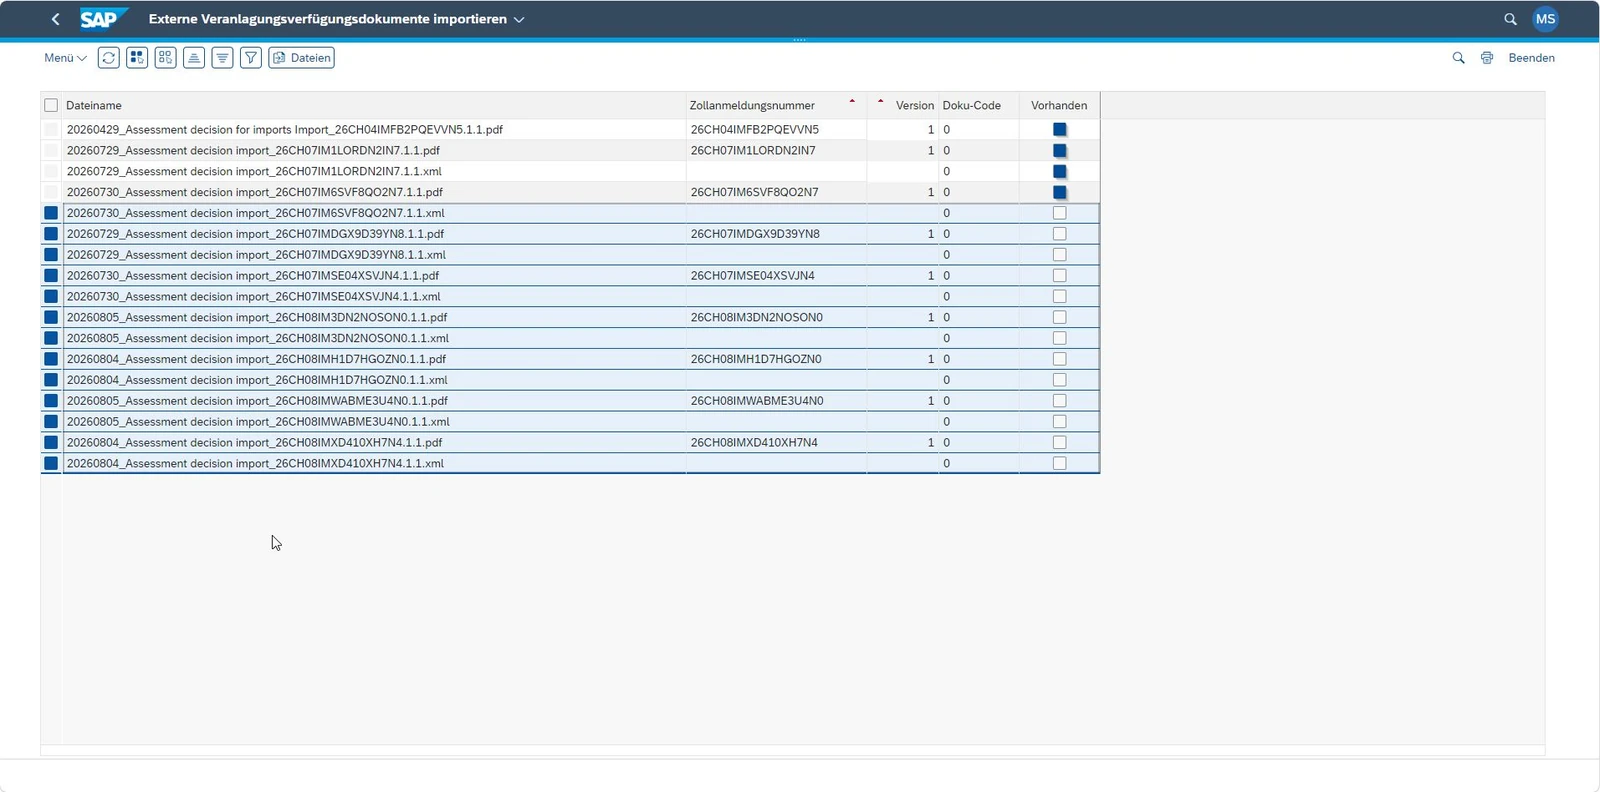The width and height of the screenshot is (1600, 792).
Task: Click the Beenden button
Action: pos(1531,58)
